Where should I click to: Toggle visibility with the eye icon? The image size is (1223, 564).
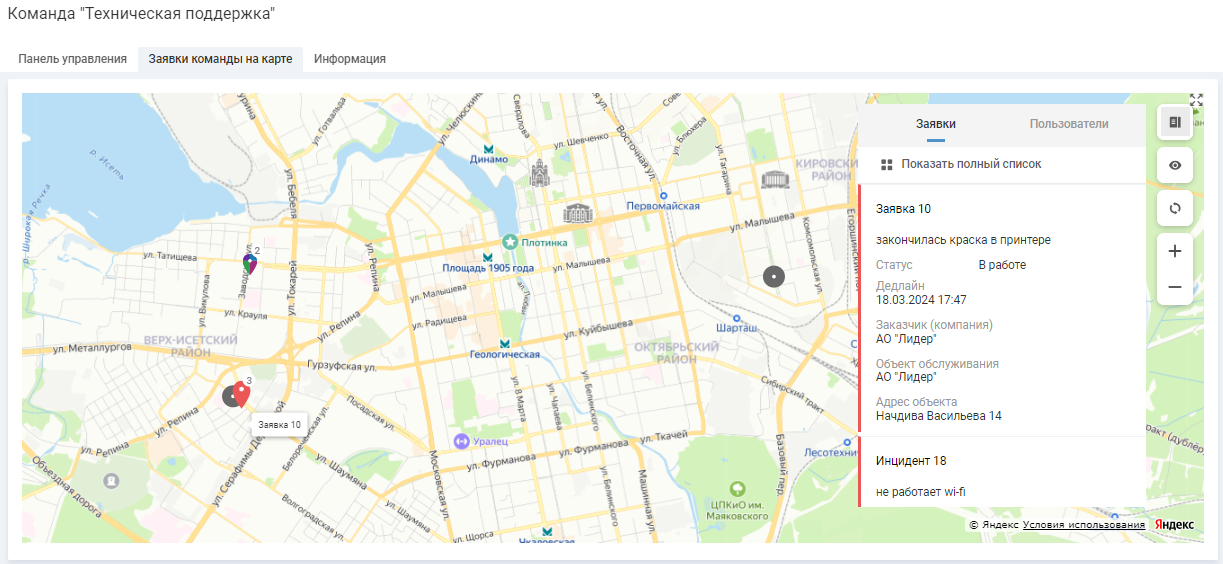(1174, 165)
